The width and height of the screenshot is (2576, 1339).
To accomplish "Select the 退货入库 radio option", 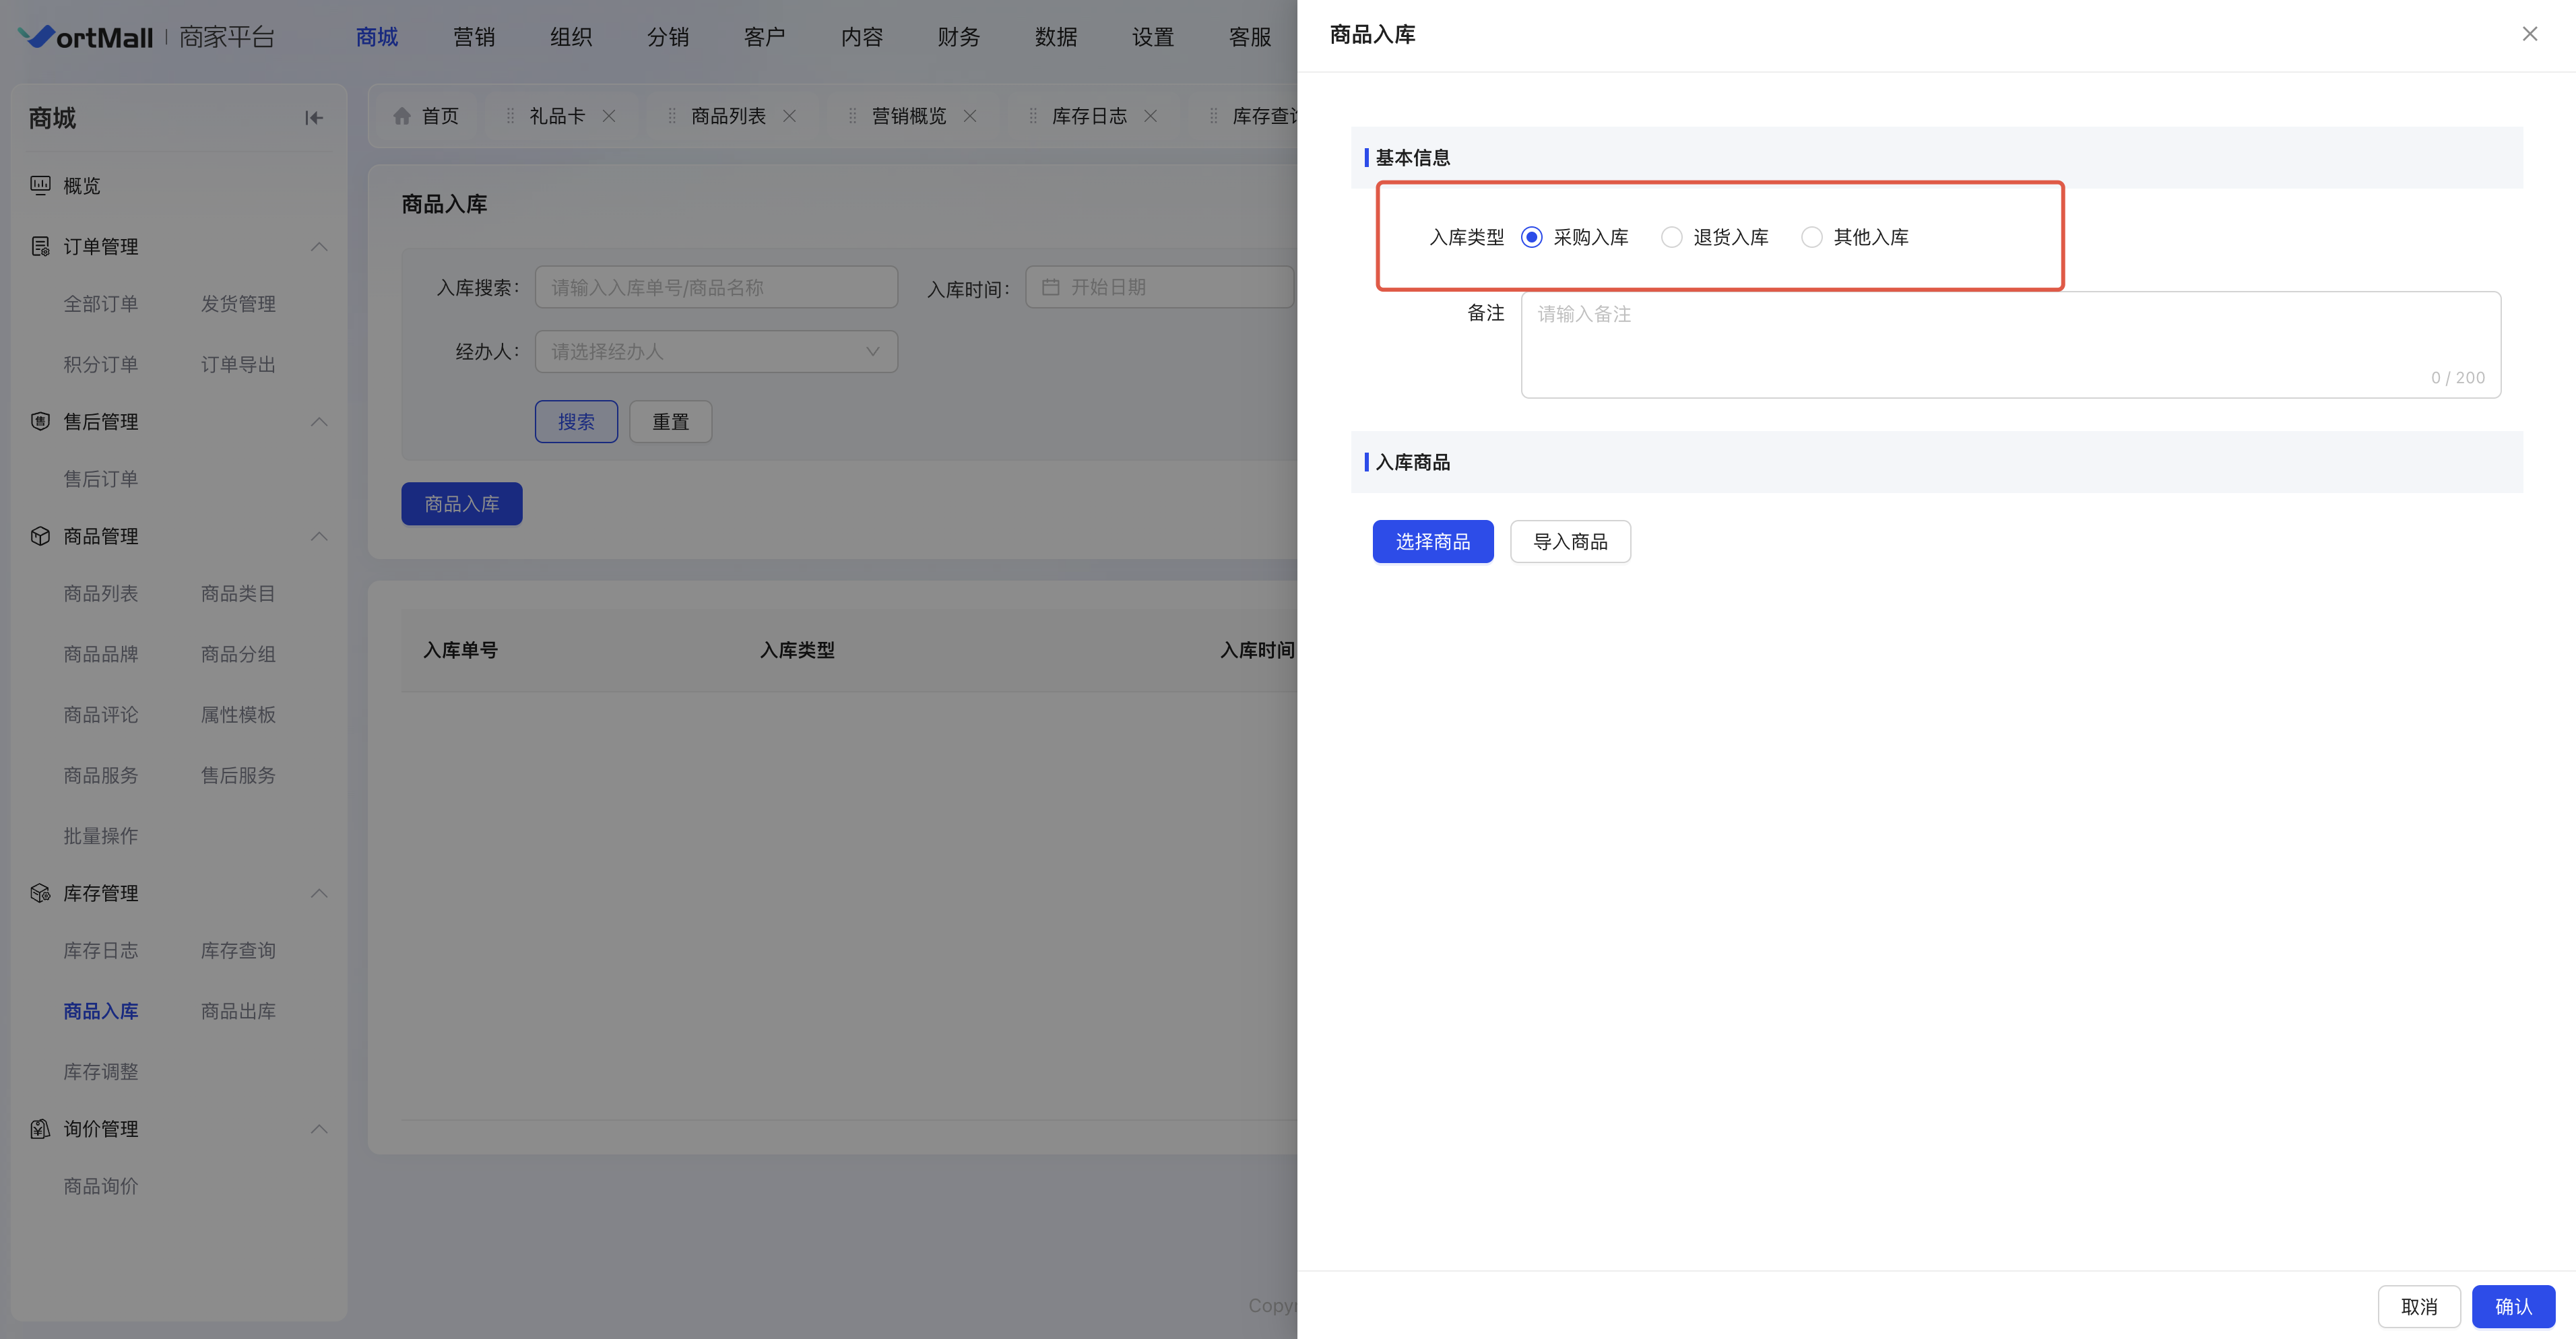I will pos(1671,237).
